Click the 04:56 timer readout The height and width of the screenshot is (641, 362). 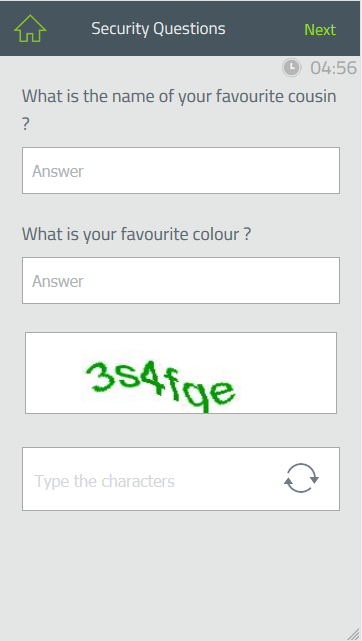tap(333, 68)
